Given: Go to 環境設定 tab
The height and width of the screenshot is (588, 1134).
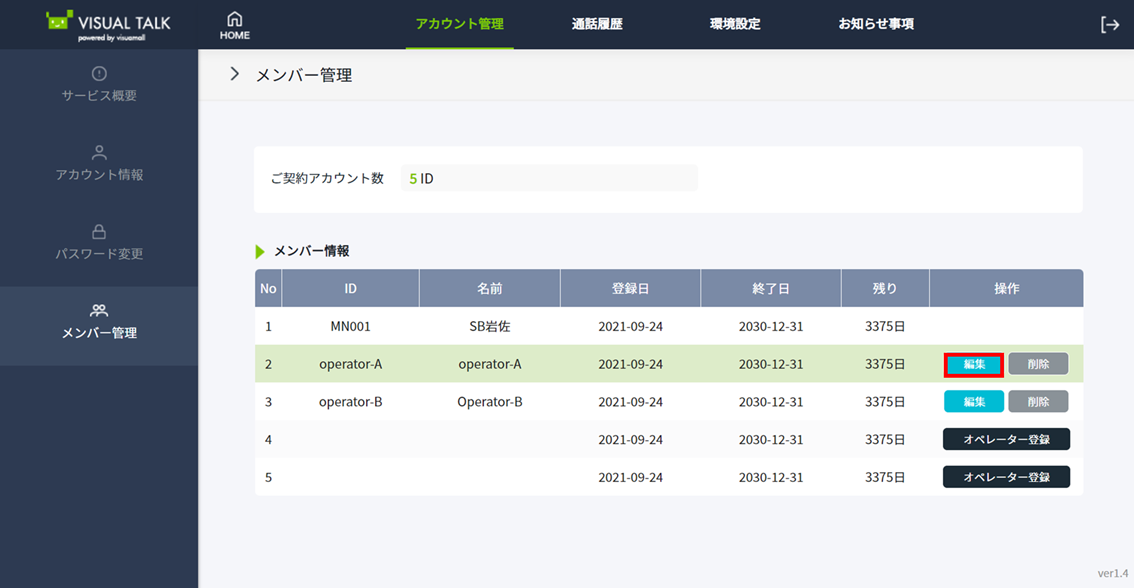Looking at the screenshot, I should pos(735,24).
